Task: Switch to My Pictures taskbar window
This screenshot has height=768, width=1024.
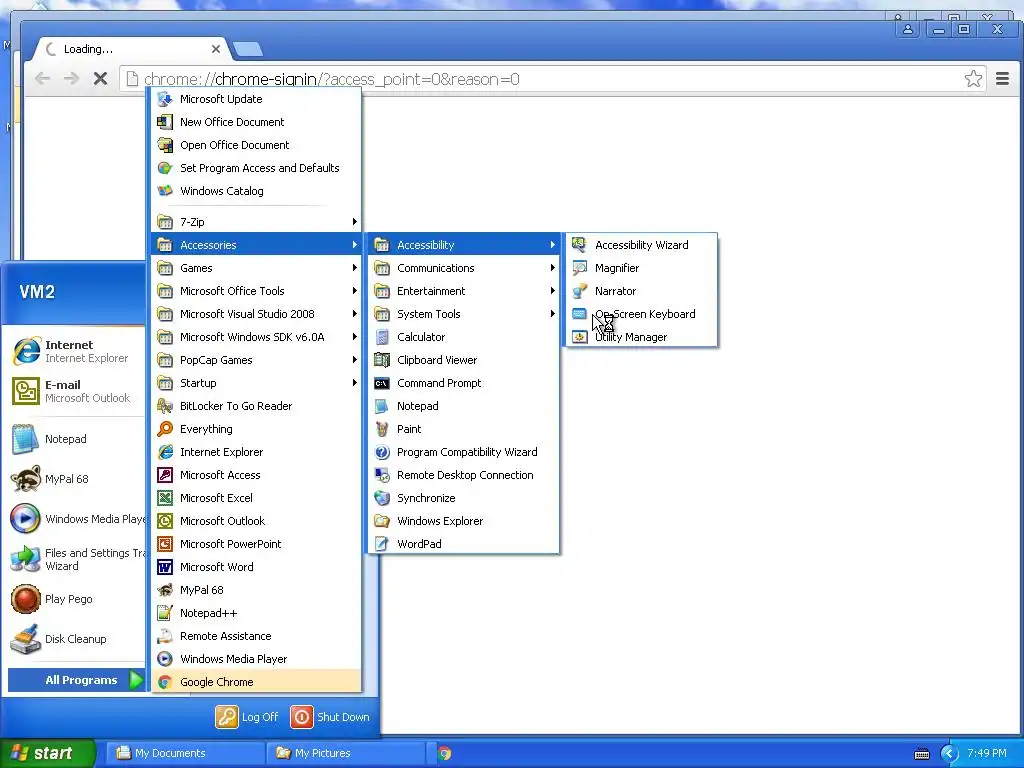Action: click(347, 753)
